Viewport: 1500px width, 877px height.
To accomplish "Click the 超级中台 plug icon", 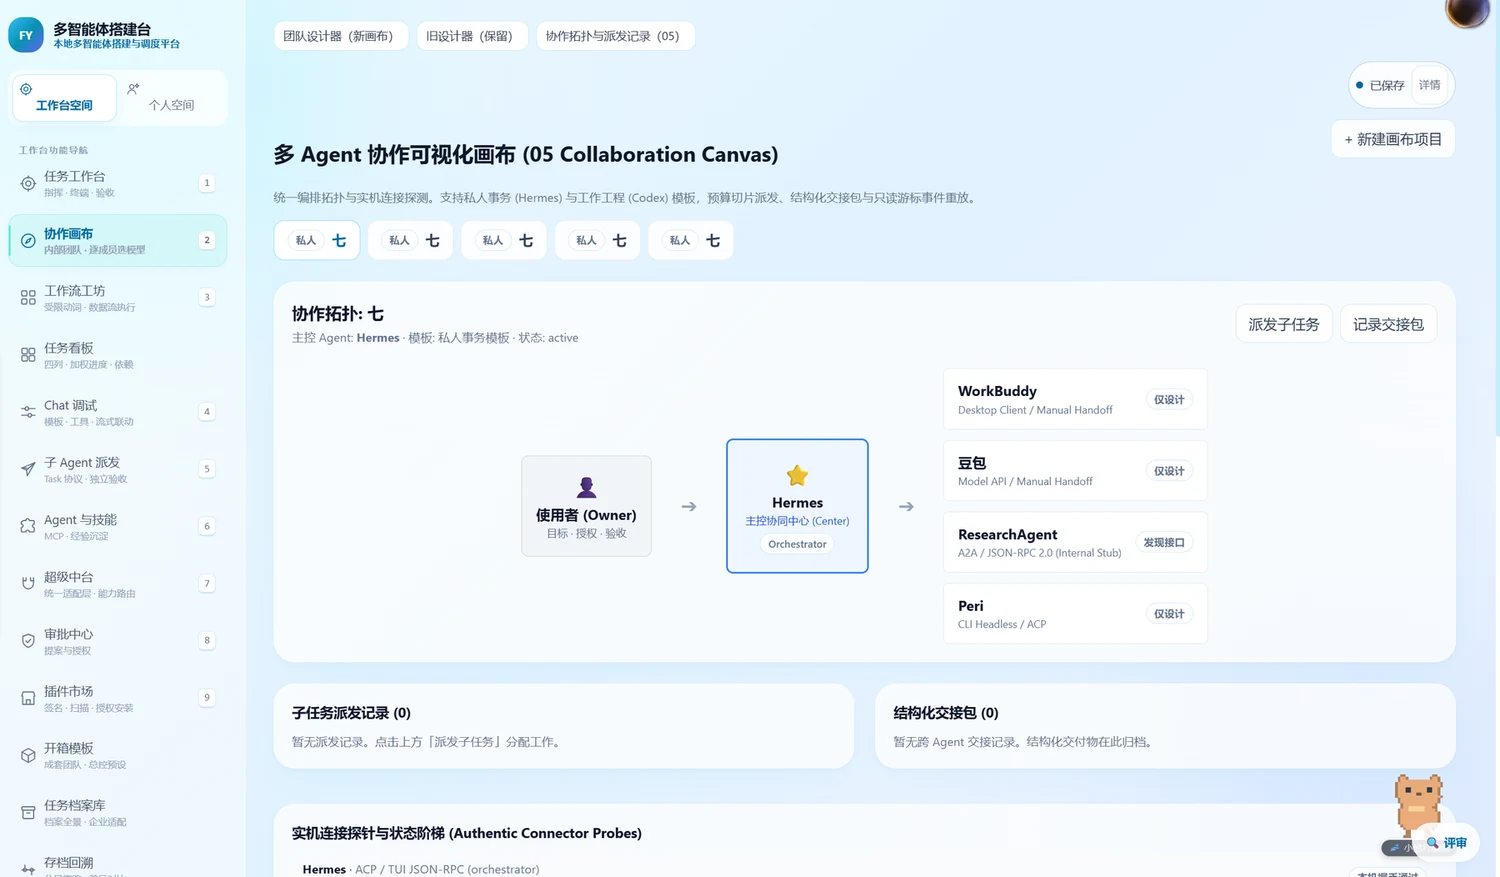I will point(28,583).
